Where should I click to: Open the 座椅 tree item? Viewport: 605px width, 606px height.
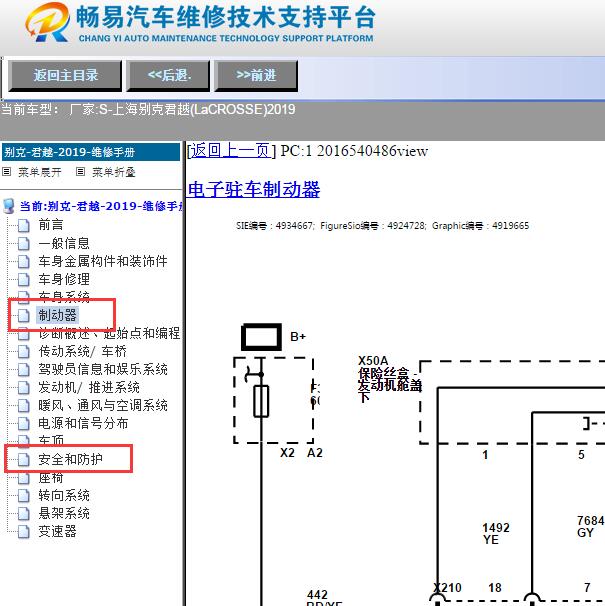(x=51, y=478)
